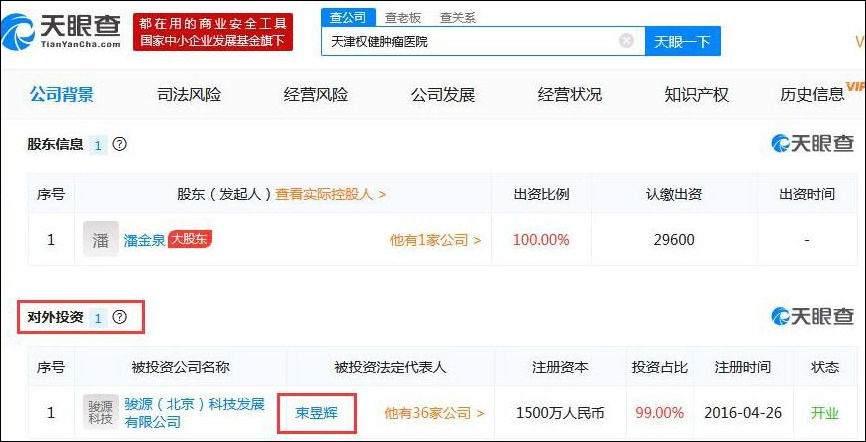
Task: Open legal representative 束昱辉 profile link
Action: coord(317,413)
